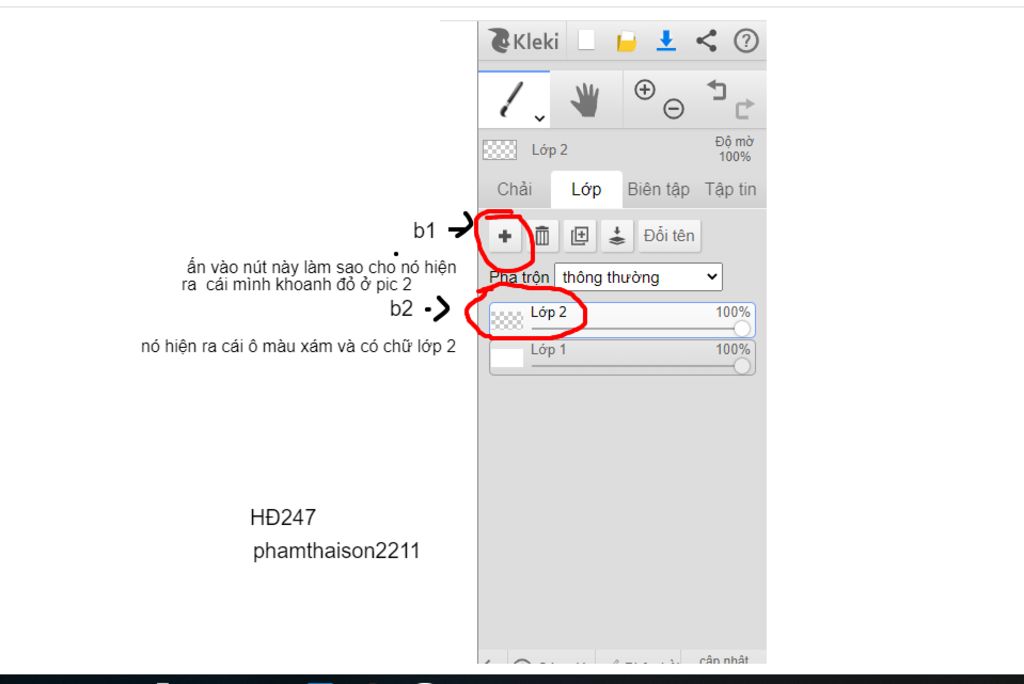Viewport: 1024px width, 684px height.
Task: Open help with the question mark icon
Action: coord(746,41)
